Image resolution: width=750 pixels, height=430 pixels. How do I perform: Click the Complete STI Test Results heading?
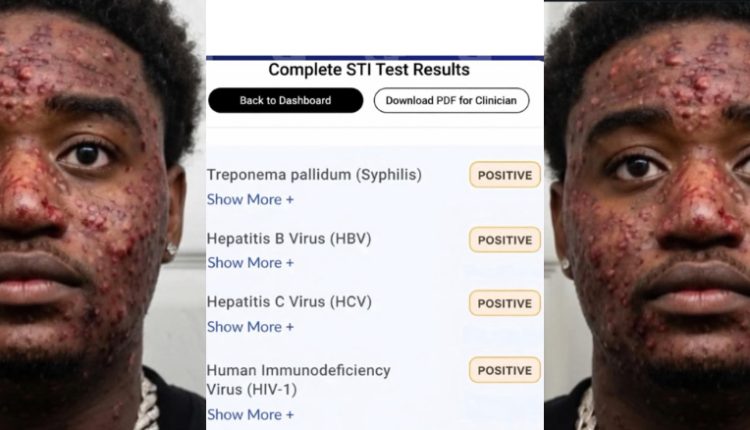click(x=369, y=70)
